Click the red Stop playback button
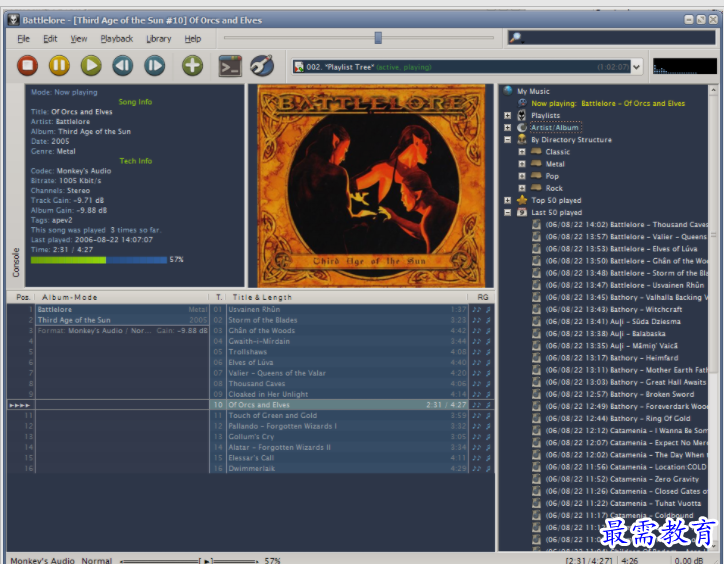724x564 pixels. [28, 66]
